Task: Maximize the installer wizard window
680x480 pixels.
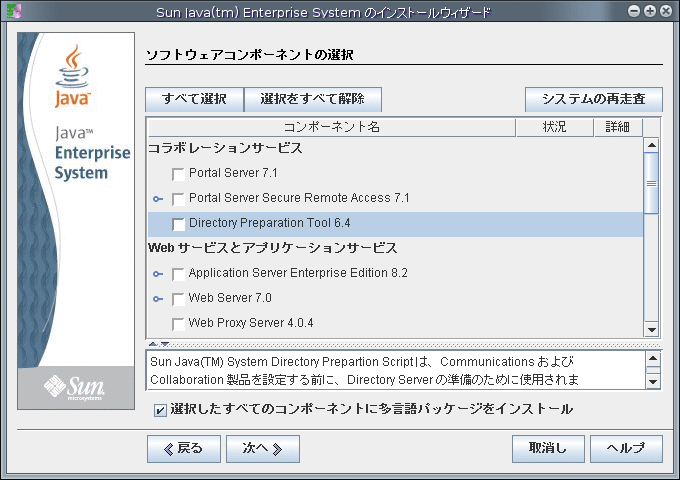Action: pos(650,11)
